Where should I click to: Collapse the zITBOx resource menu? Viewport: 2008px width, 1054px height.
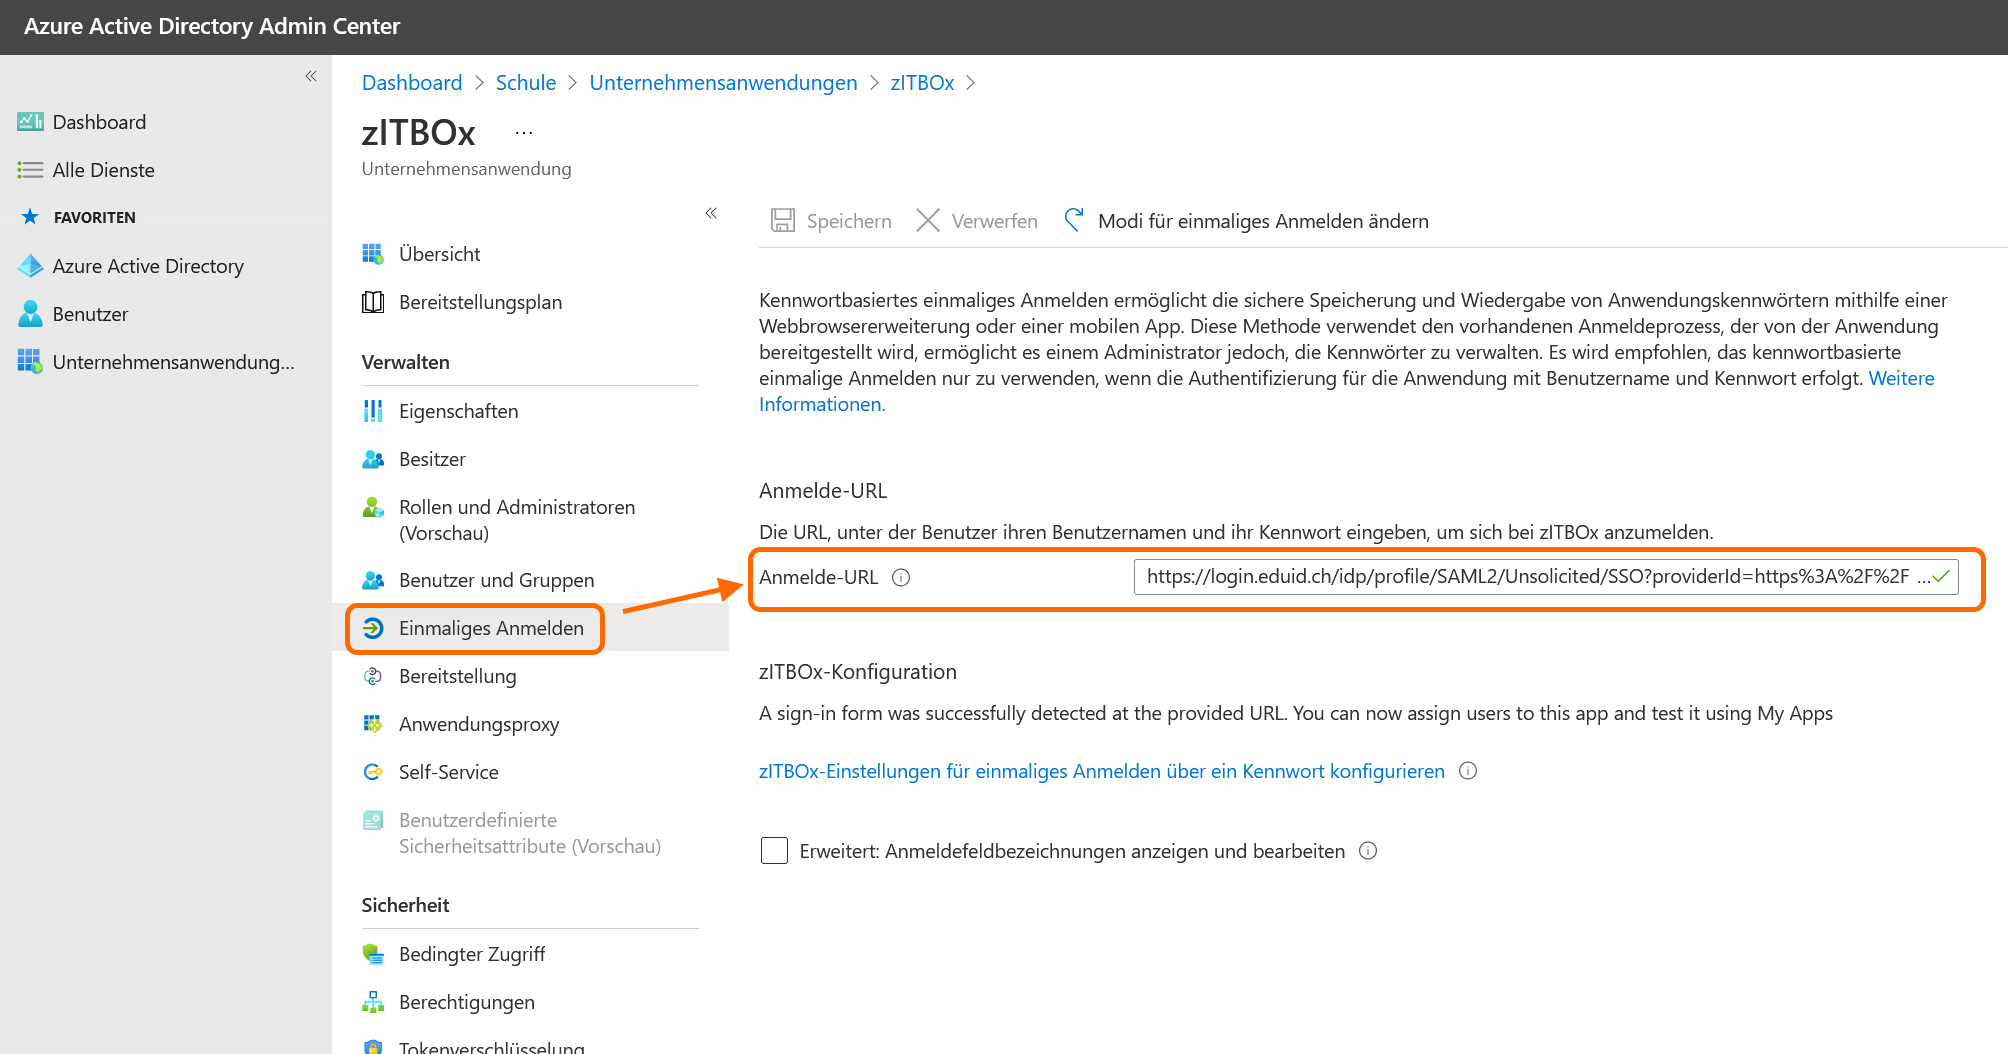pos(711,213)
